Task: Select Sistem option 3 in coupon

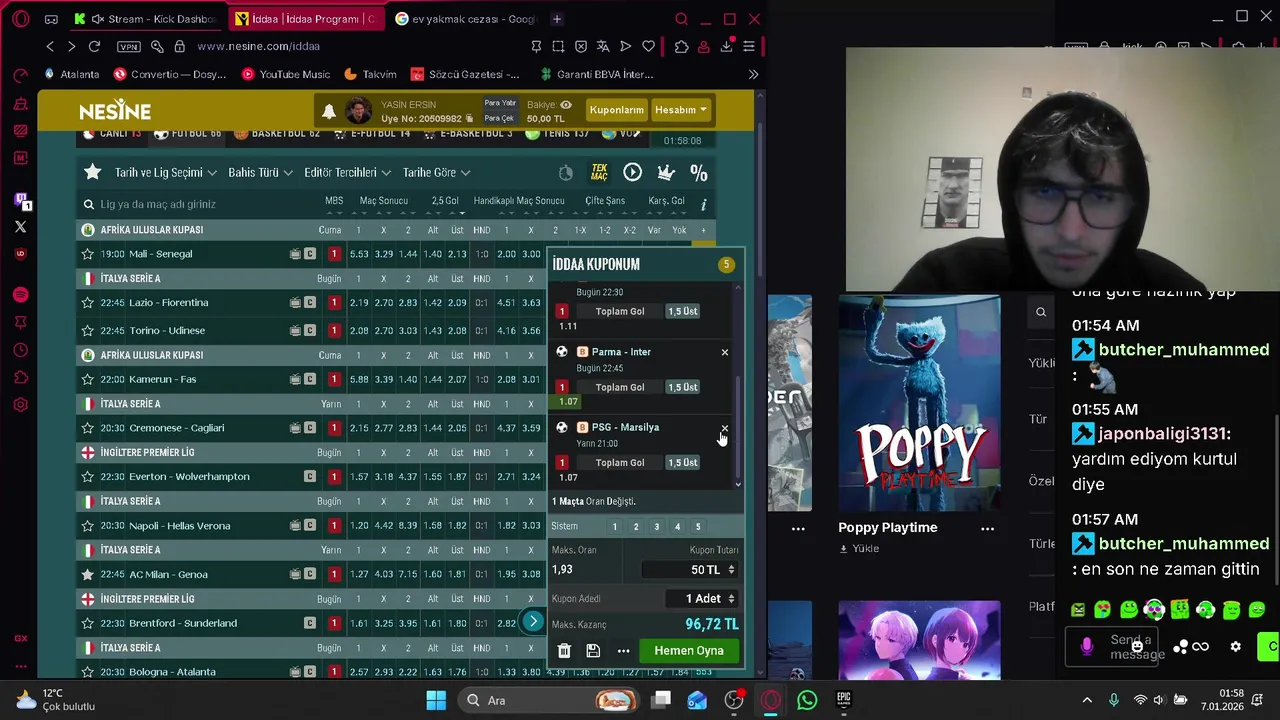Action: pyautogui.click(x=656, y=527)
